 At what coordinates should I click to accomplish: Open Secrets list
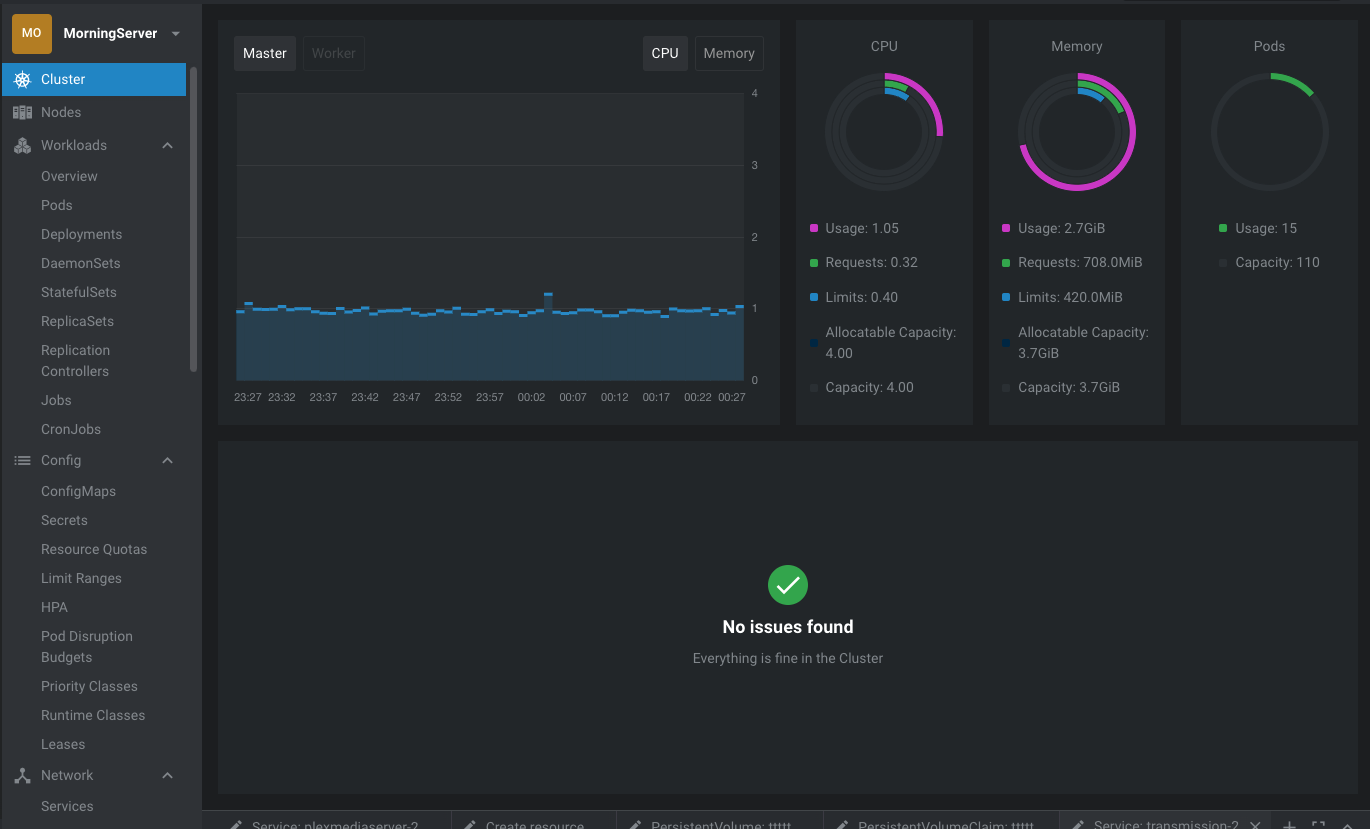pos(64,520)
